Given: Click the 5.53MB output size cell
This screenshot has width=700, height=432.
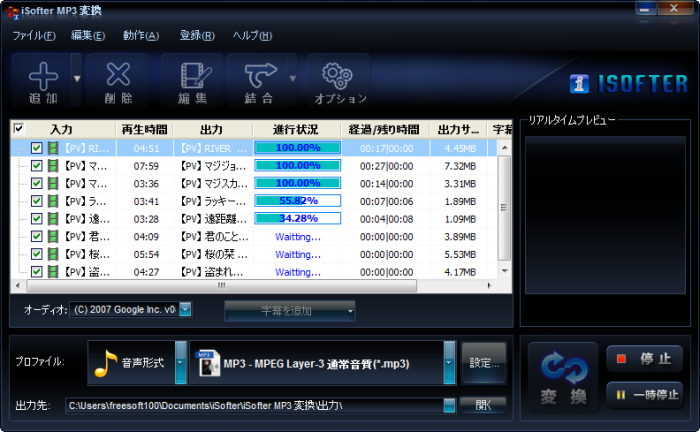Looking at the screenshot, I should 460,254.
